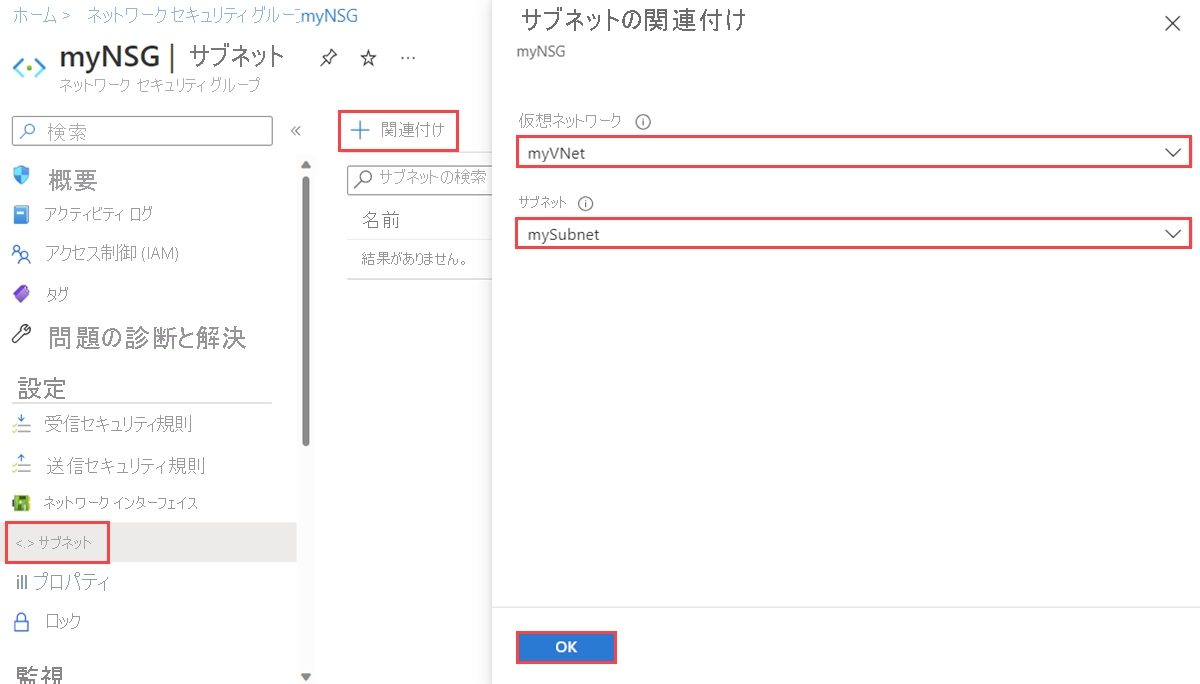
Task: Click the inbound security rules icon
Action: tap(22, 425)
